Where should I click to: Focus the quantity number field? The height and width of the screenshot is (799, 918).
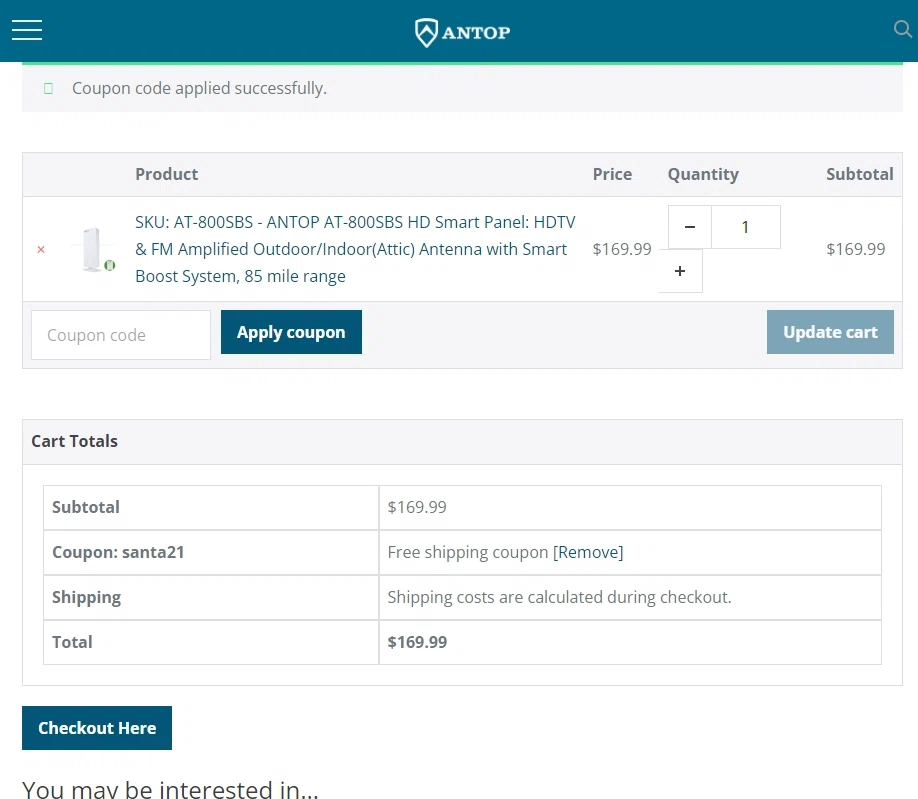point(746,227)
